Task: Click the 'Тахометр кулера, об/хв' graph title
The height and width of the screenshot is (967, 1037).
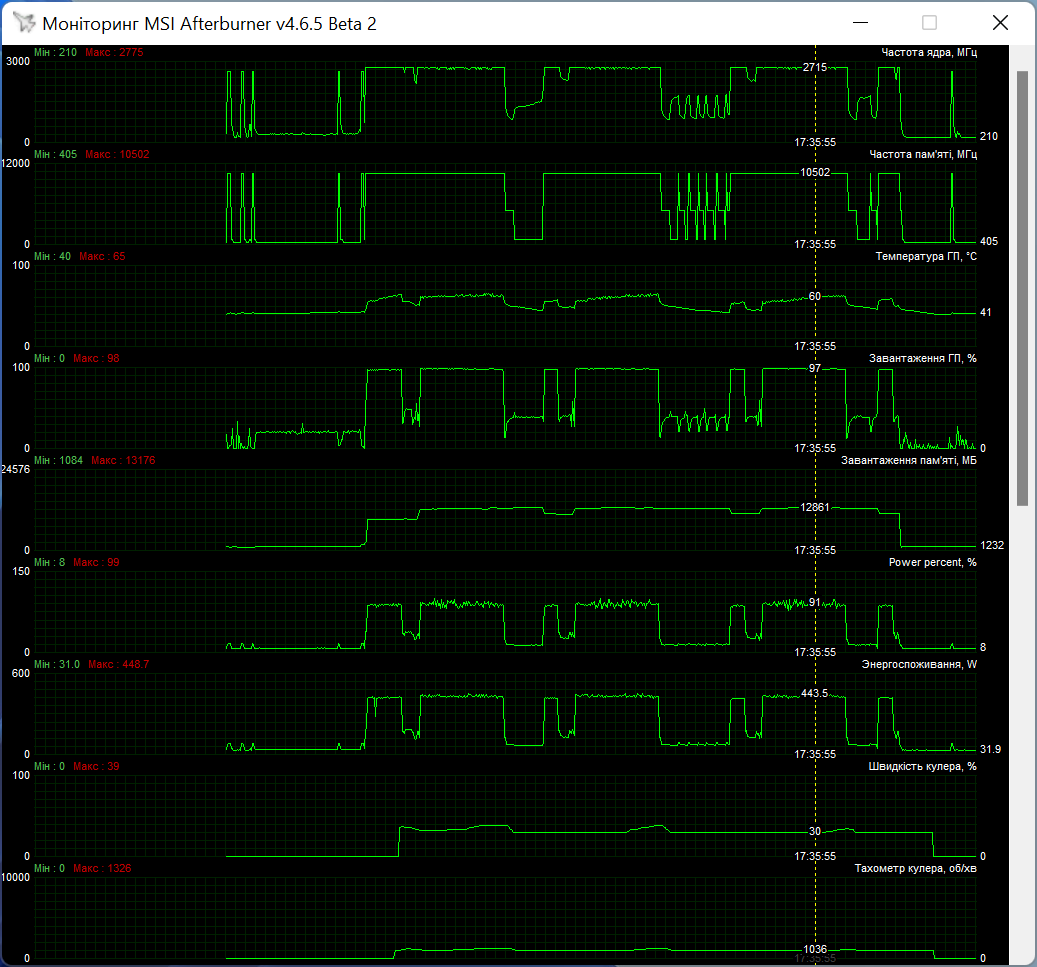Action: pos(915,868)
